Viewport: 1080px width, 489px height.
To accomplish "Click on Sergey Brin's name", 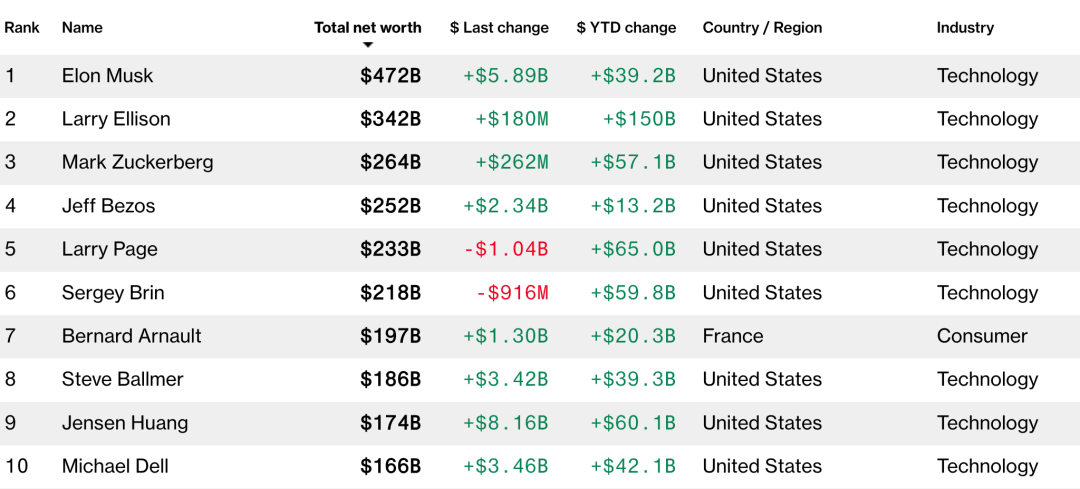I will pos(113,293).
